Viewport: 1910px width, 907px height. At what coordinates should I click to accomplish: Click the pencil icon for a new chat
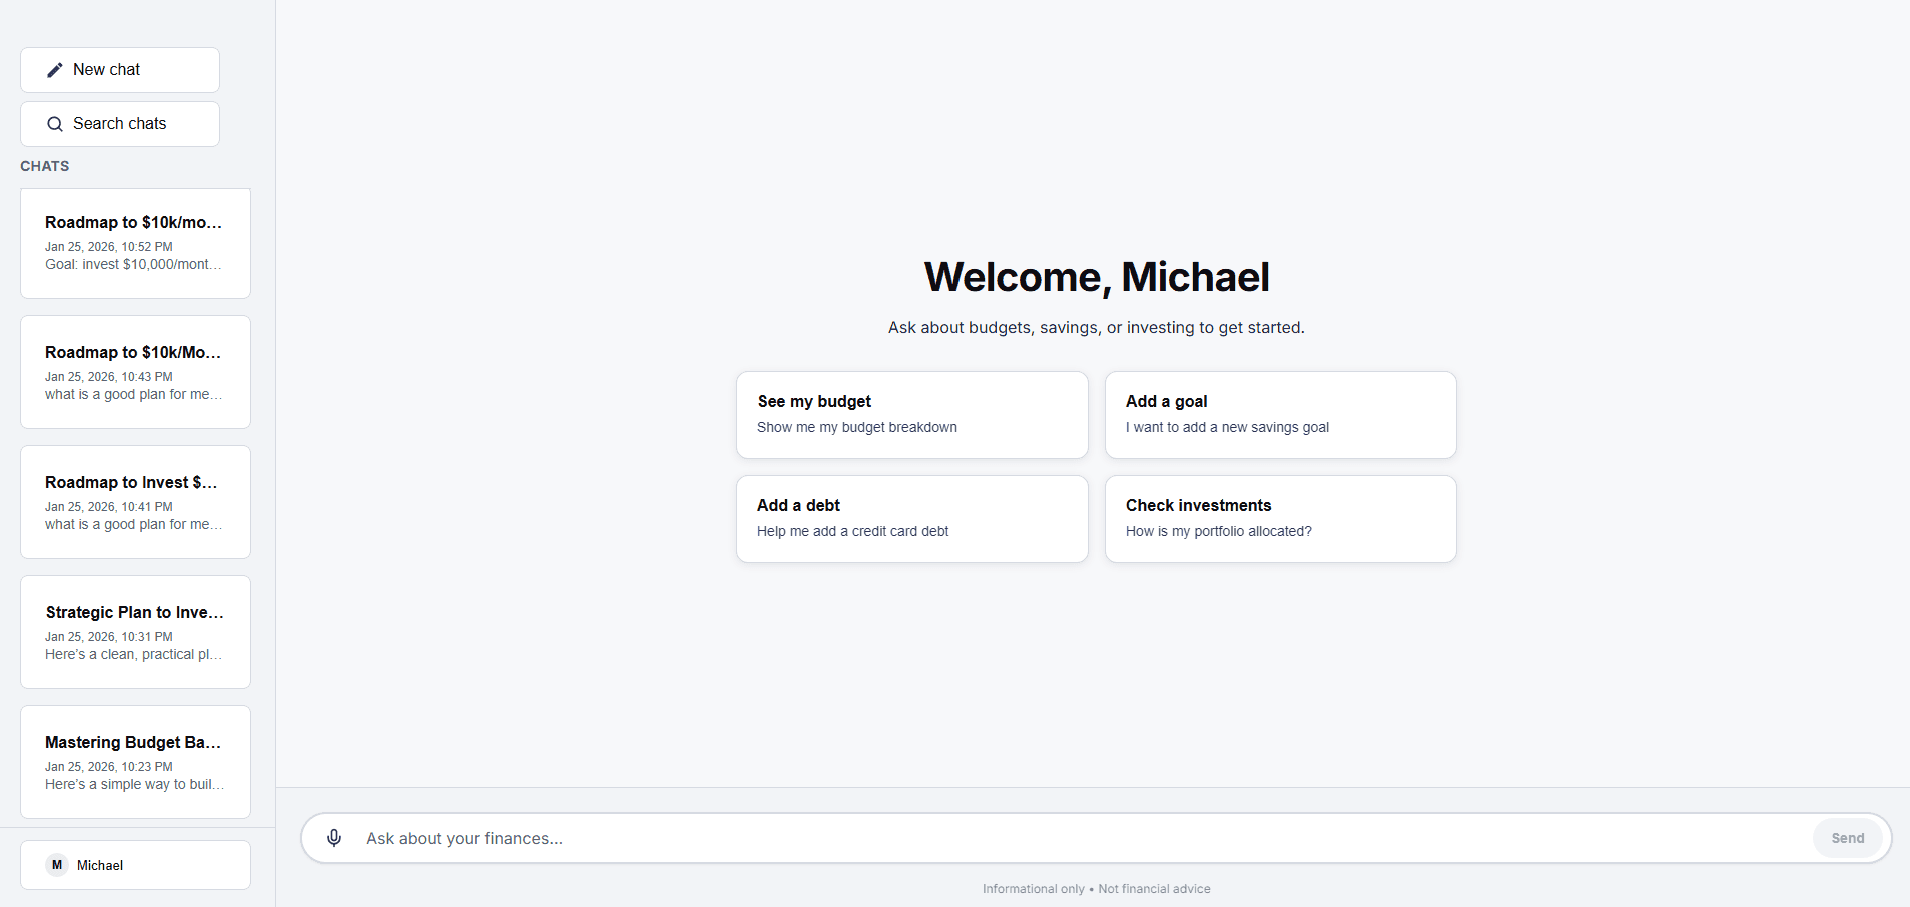click(x=55, y=69)
